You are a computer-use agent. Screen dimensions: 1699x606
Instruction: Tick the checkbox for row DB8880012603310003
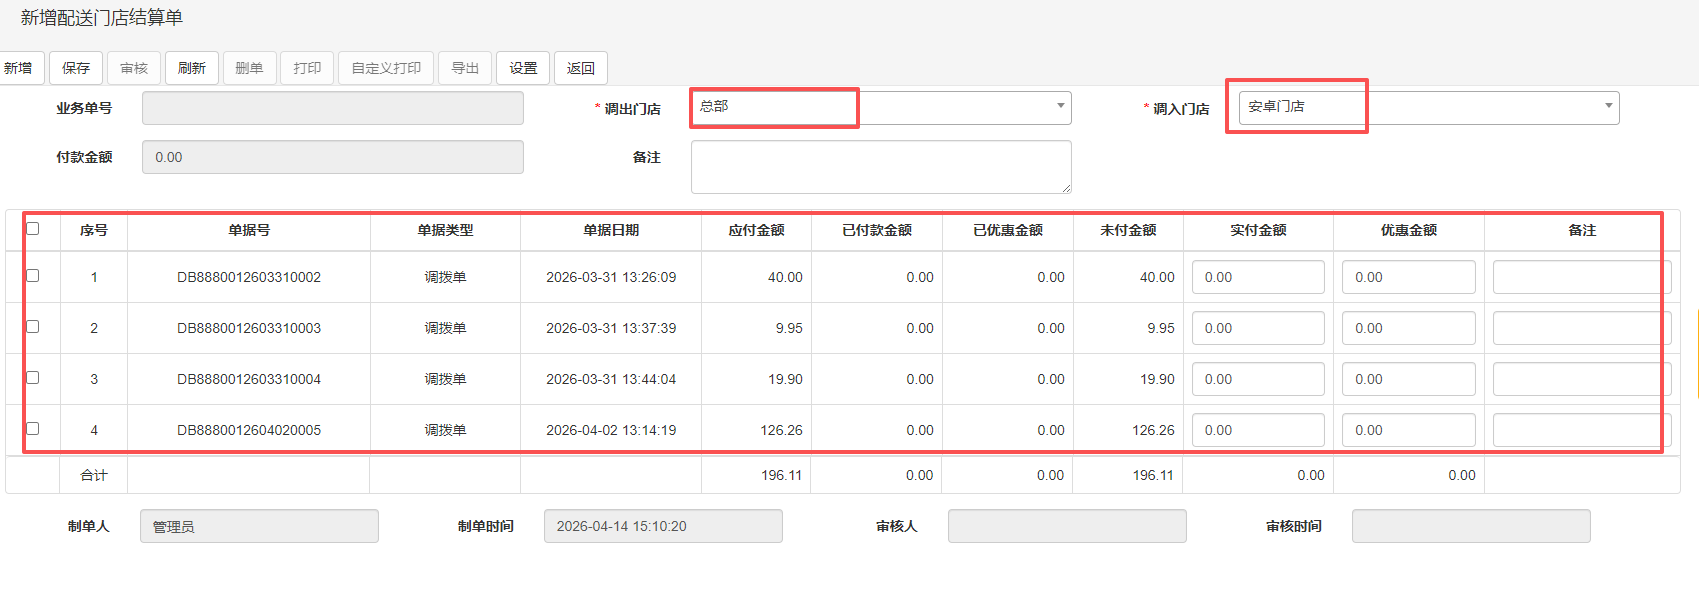point(33,327)
